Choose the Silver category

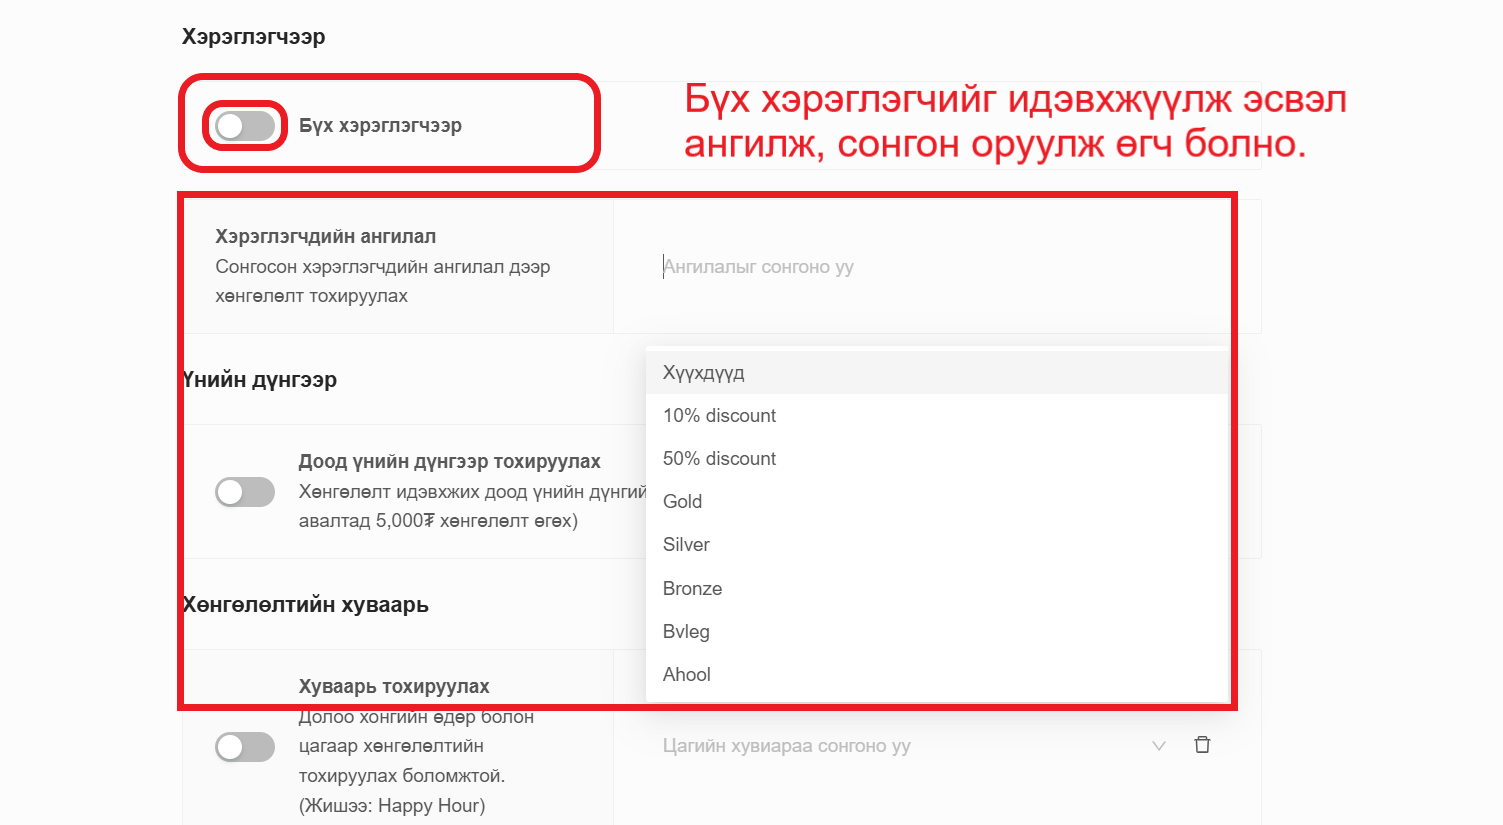[686, 545]
